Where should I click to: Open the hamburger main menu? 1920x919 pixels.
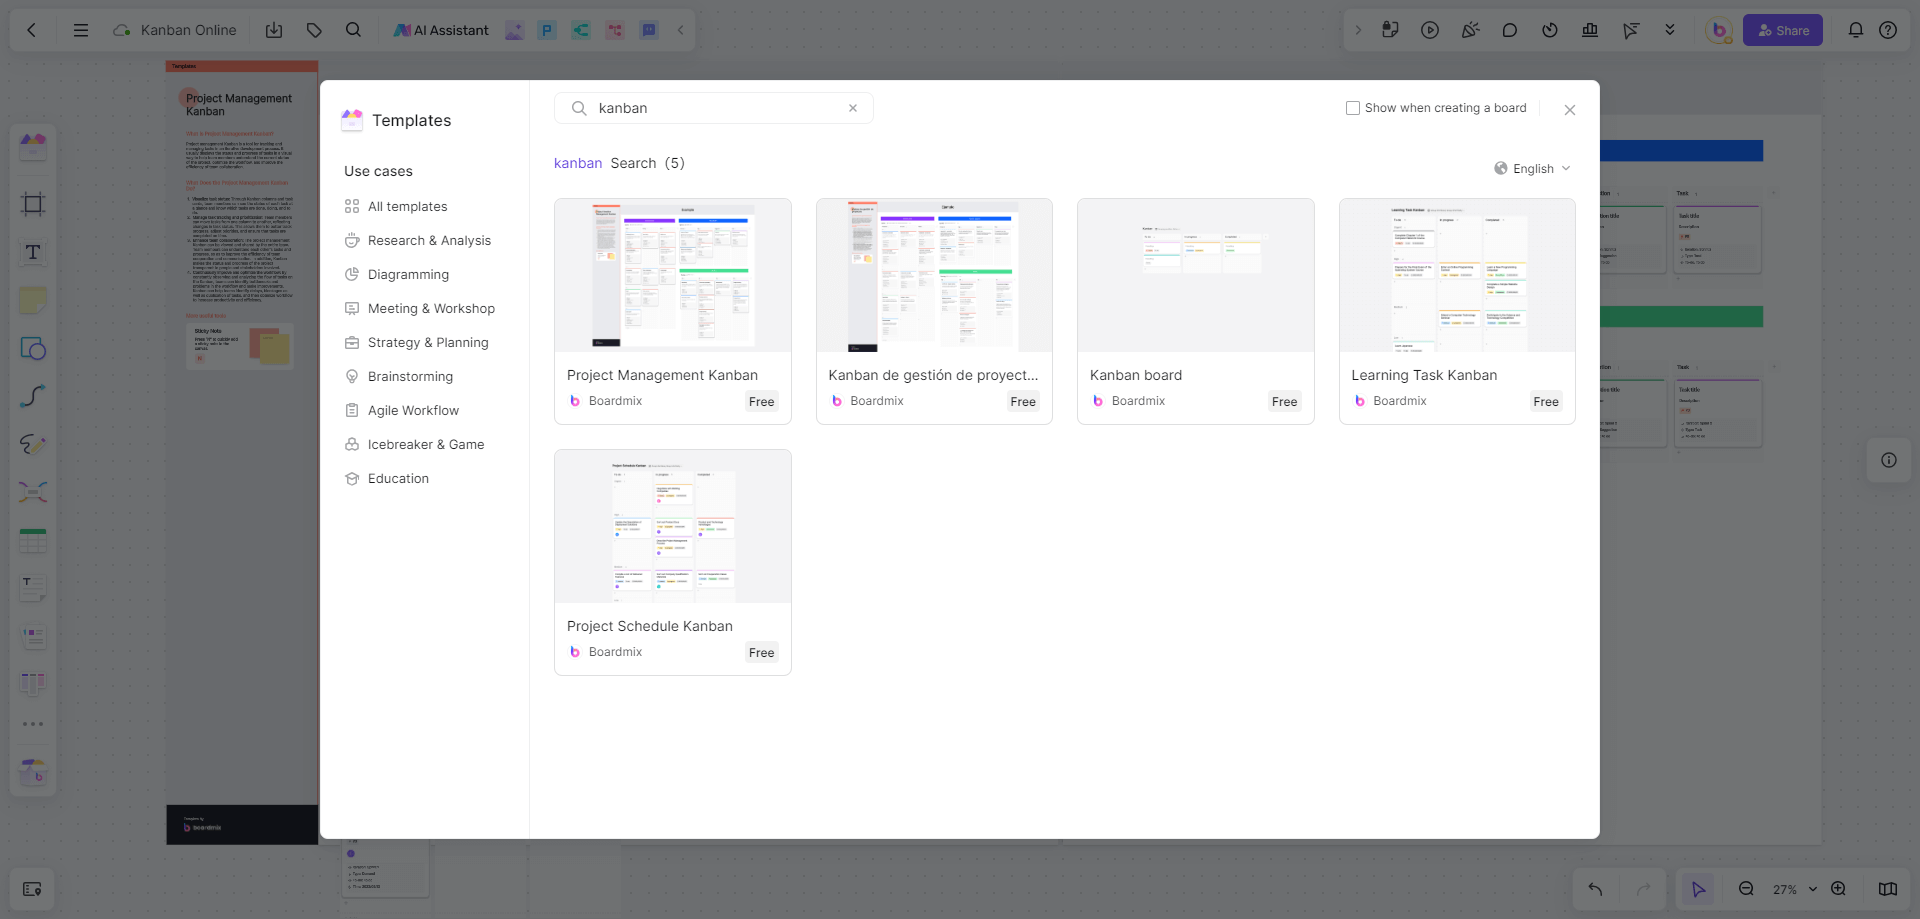pos(81,30)
